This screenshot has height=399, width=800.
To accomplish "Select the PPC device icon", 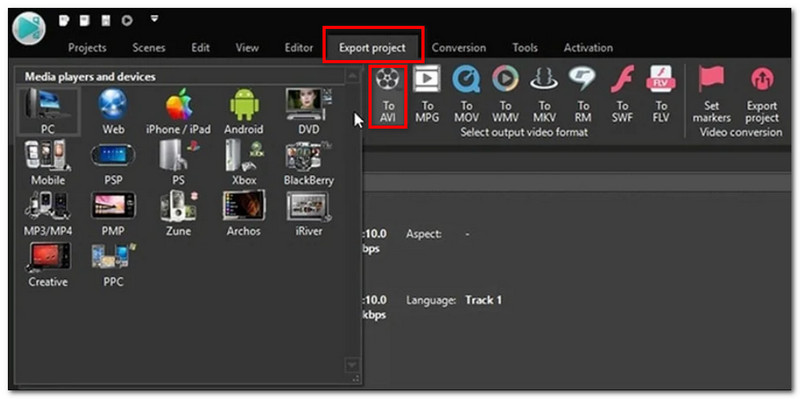I will click(x=113, y=264).
